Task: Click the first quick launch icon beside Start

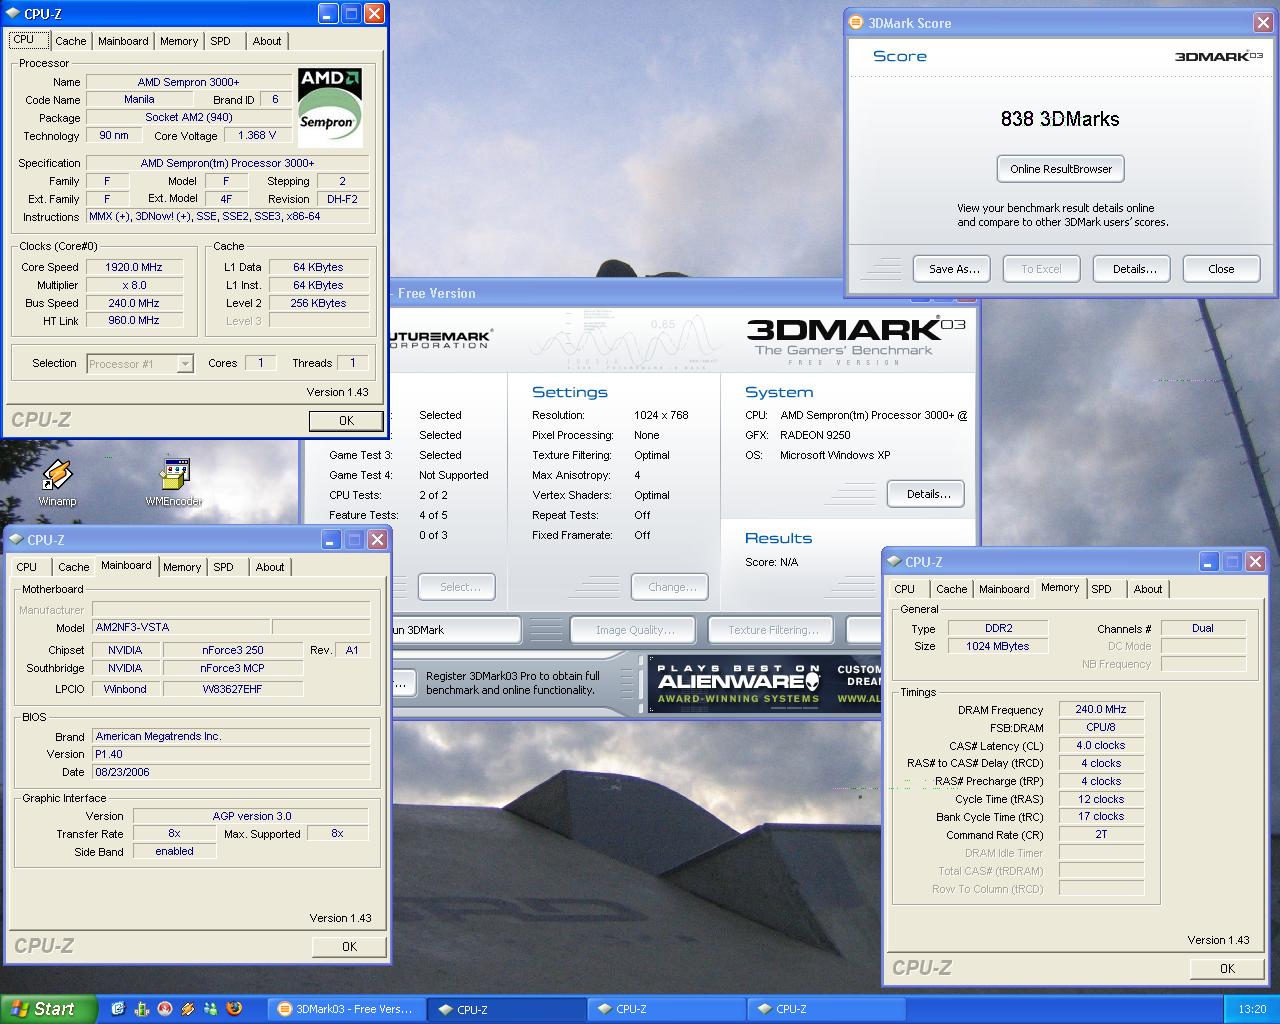Action: tap(117, 1009)
